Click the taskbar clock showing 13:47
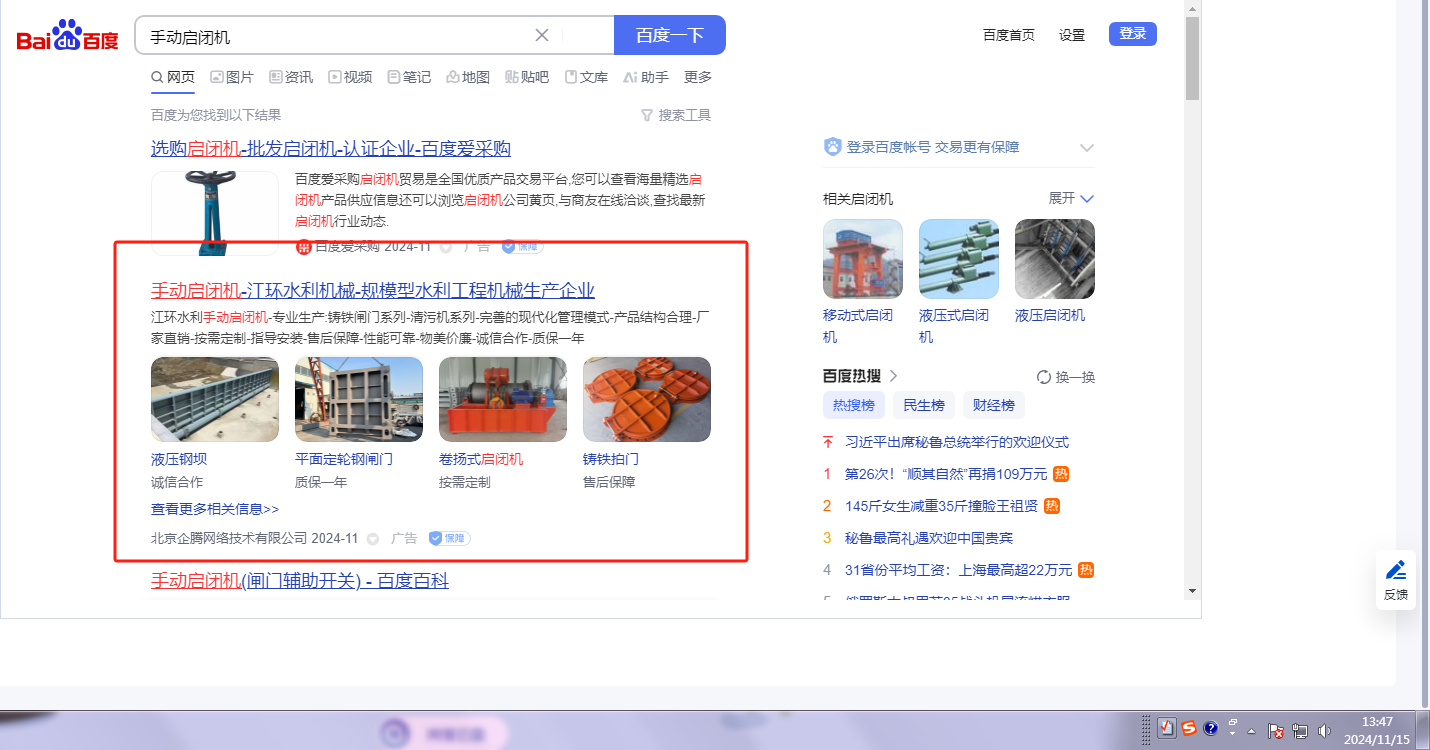This screenshot has height=750, width=1430. coord(1377,730)
